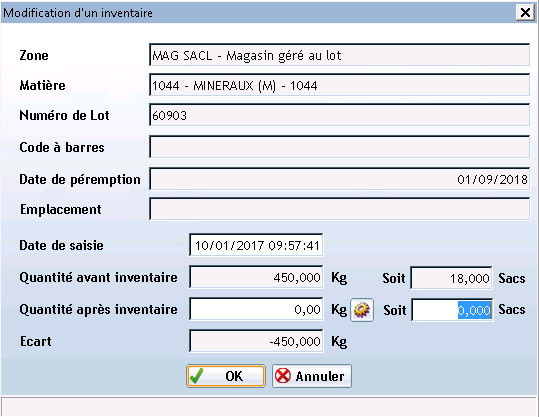This screenshot has height=417, width=539.
Task: Select the Date de péremption field
Action: click(x=339, y=179)
